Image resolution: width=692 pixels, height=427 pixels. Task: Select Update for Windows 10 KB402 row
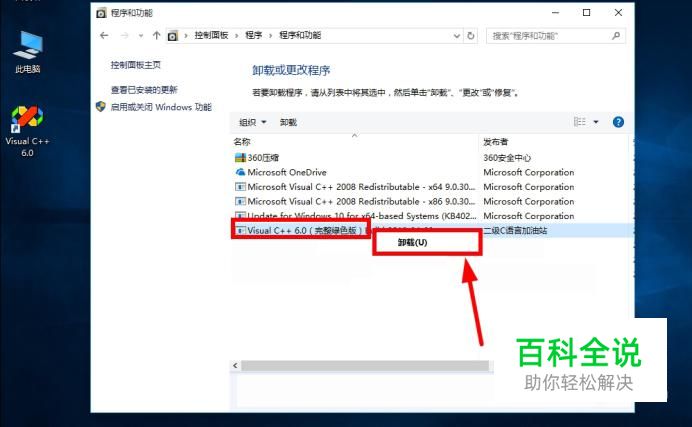[x=430, y=216]
